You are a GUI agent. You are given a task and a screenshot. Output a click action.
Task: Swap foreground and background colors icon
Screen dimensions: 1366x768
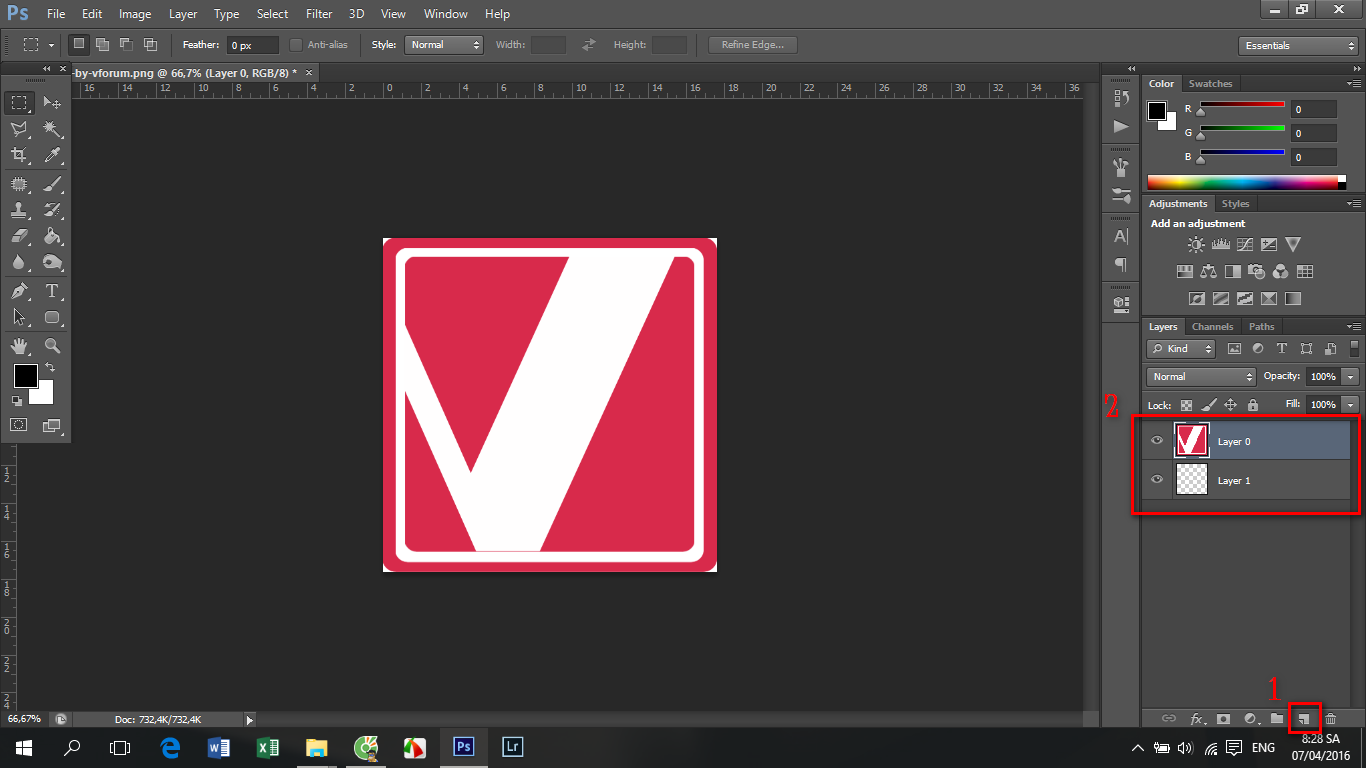point(50,369)
